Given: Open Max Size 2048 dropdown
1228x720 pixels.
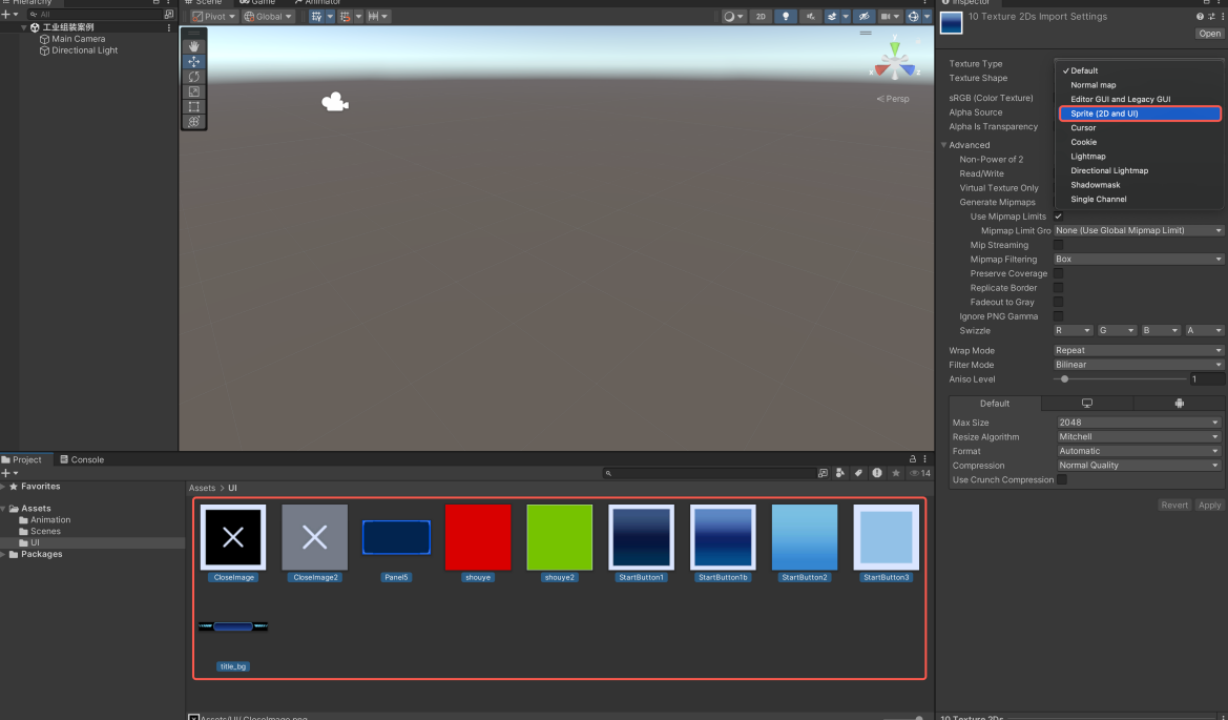Looking at the screenshot, I should click(x=1140, y=423).
